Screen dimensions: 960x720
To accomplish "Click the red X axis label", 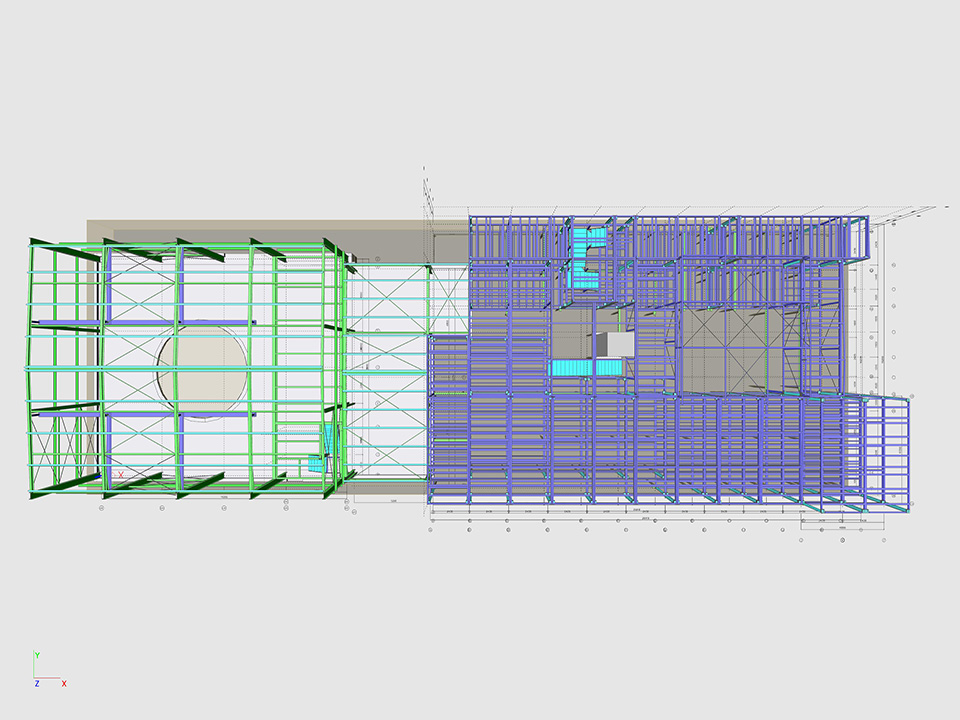I will 64,683.
